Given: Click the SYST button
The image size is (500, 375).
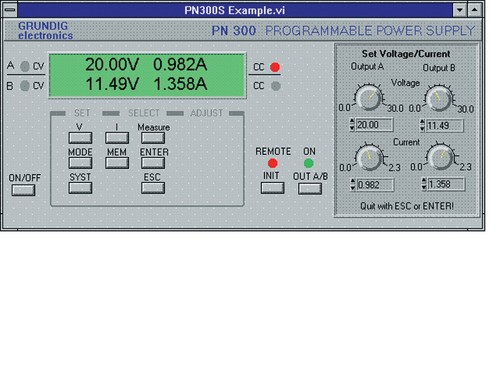Looking at the screenshot, I should tap(80, 188).
